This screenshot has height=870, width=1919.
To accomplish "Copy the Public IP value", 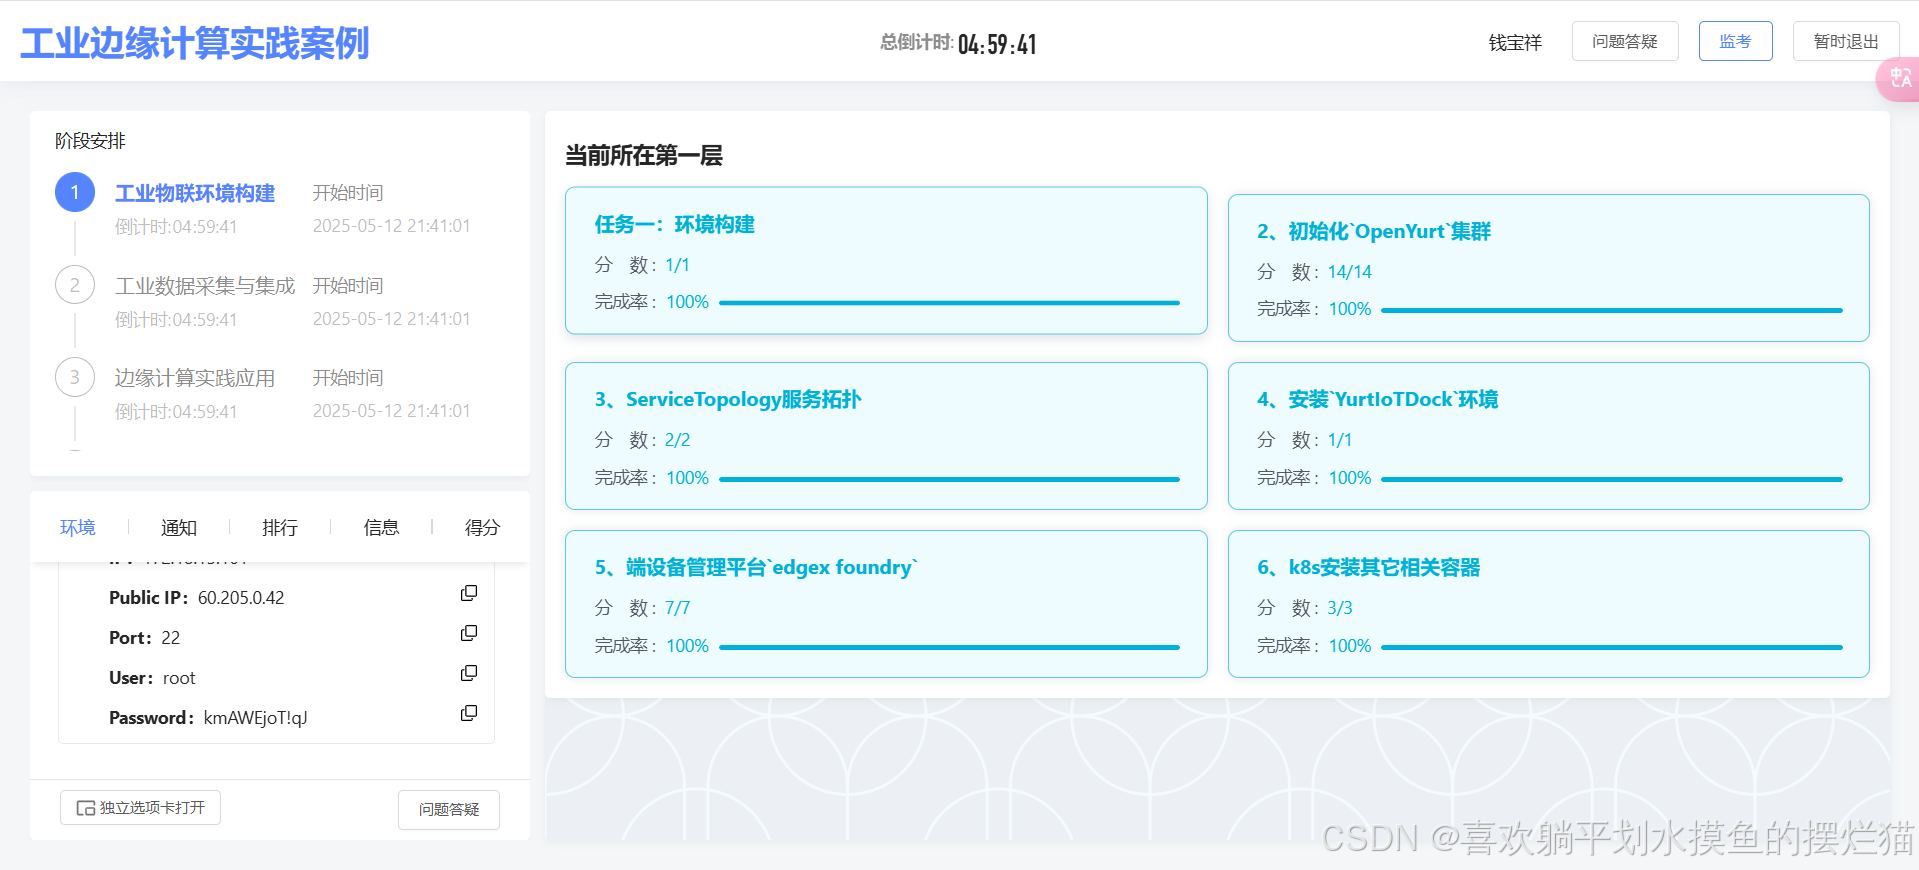I will point(468,593).
